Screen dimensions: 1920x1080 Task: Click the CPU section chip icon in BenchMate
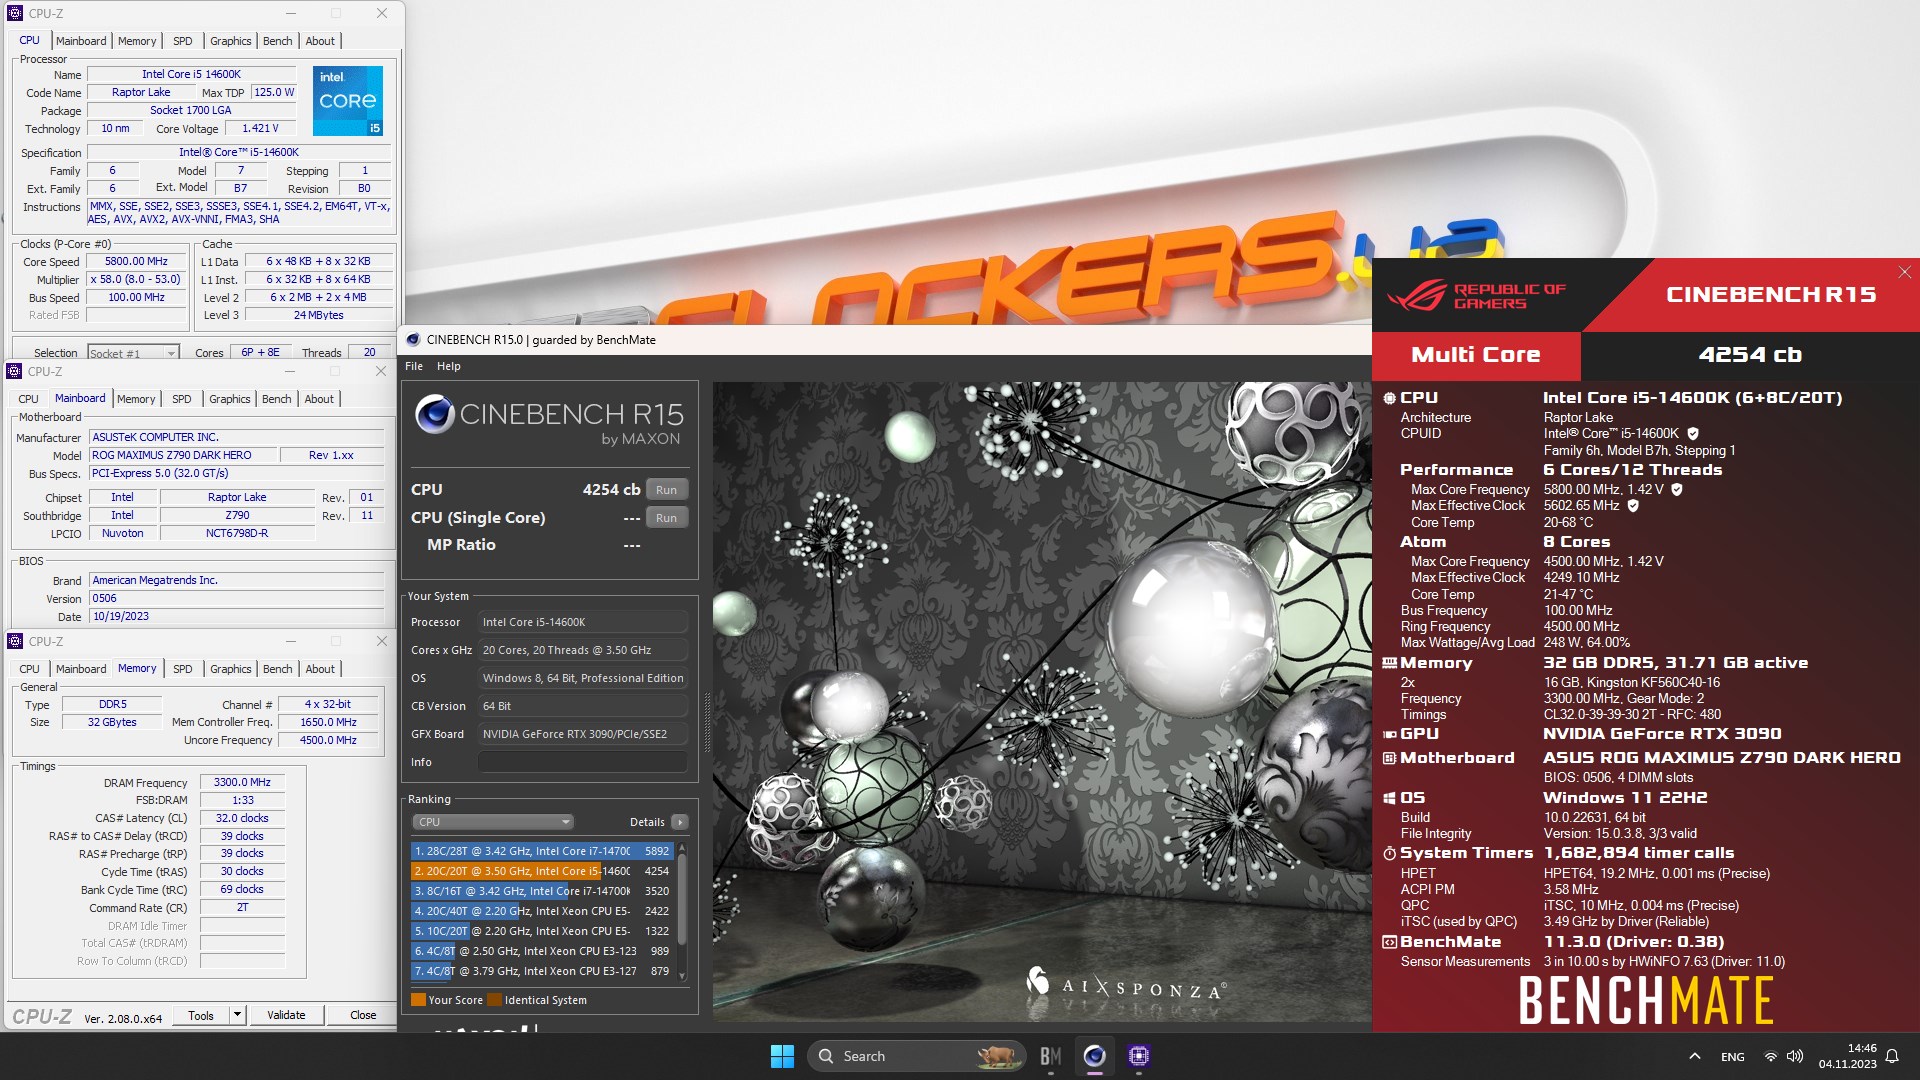[1389, 398]
